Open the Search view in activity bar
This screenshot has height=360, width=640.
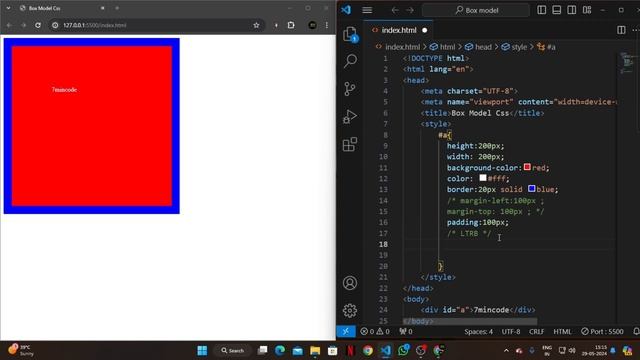(350, 61)
